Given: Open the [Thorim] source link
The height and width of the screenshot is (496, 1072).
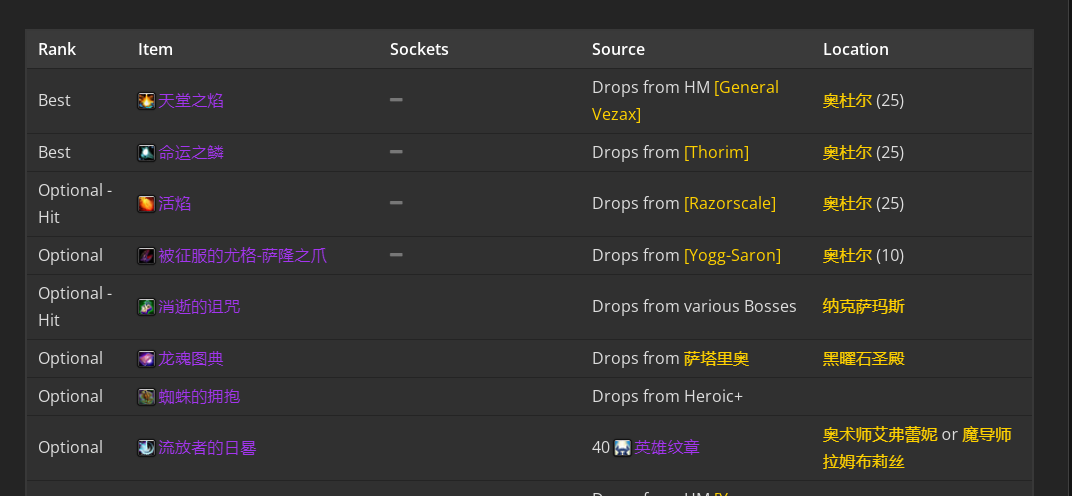Looking at the screenshot, I should point(716,152).
